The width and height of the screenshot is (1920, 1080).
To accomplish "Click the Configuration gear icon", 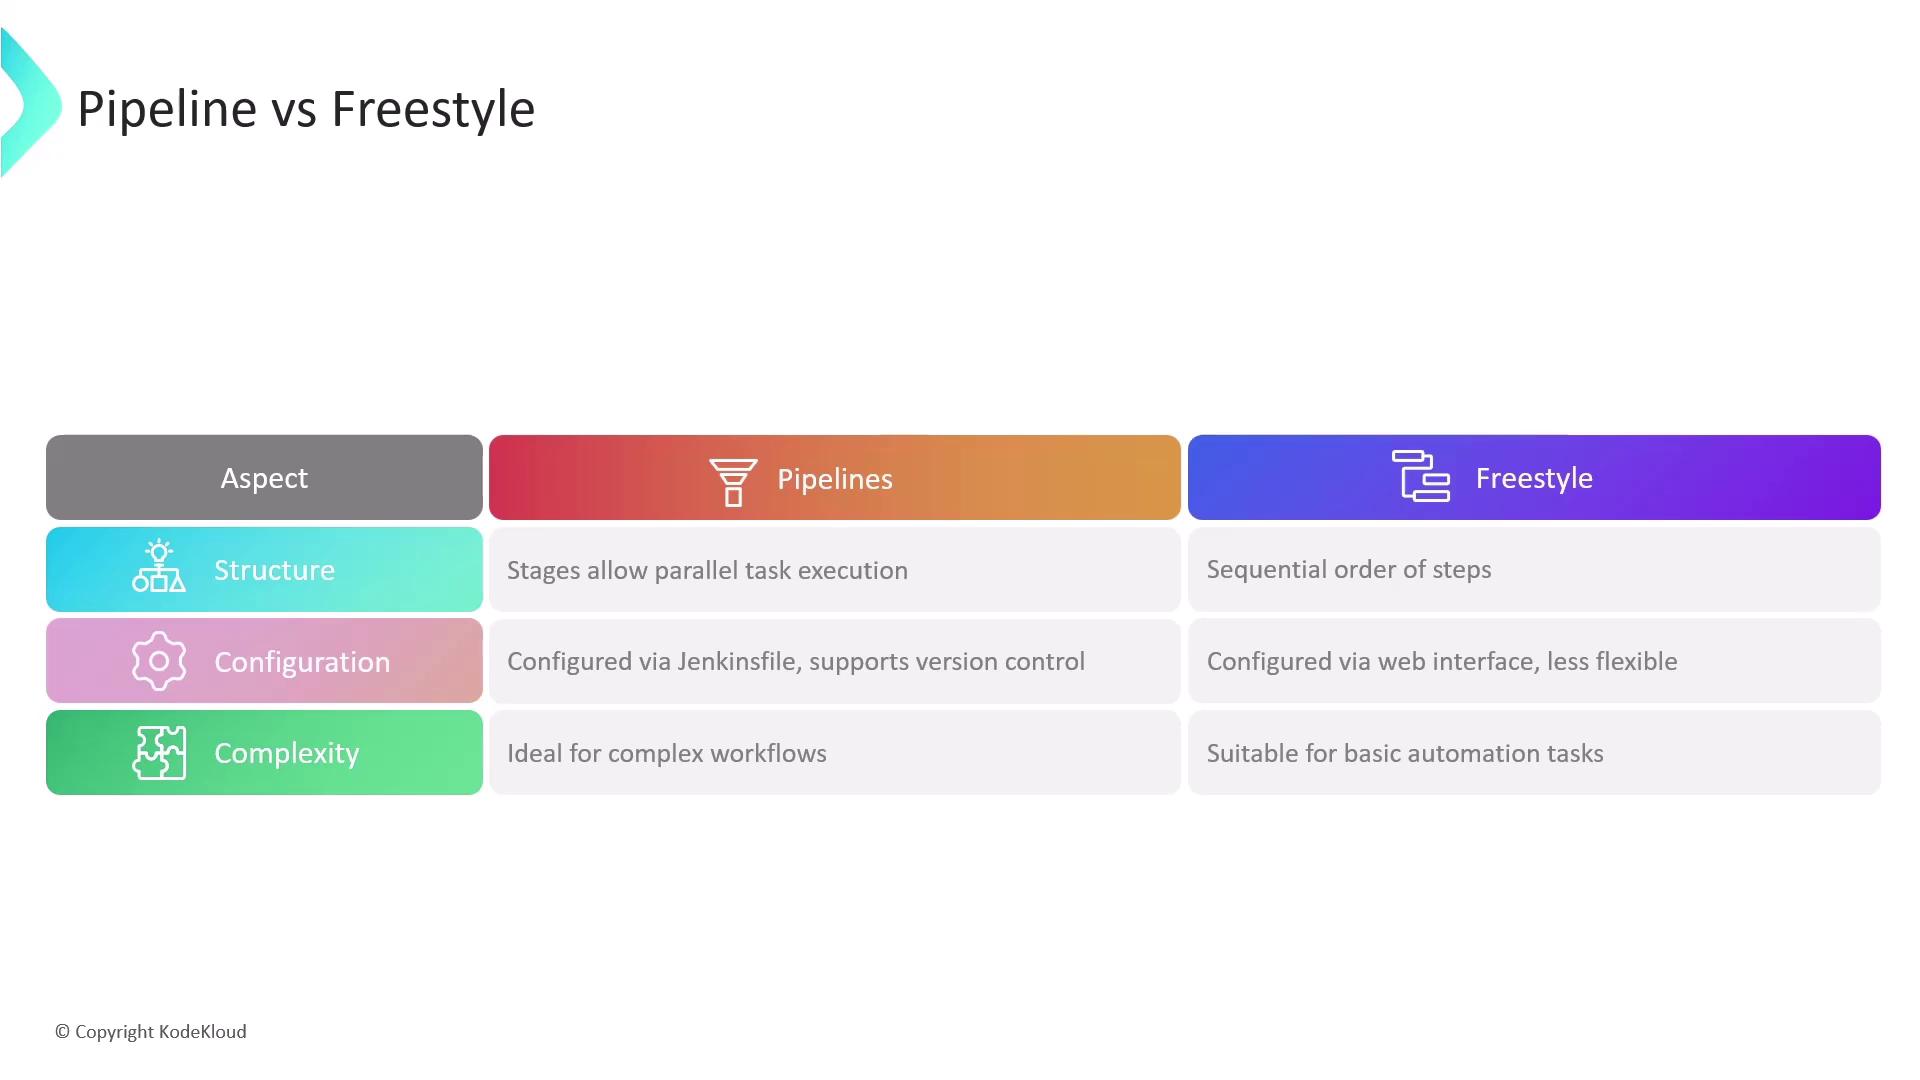I will tap(159, 661).
